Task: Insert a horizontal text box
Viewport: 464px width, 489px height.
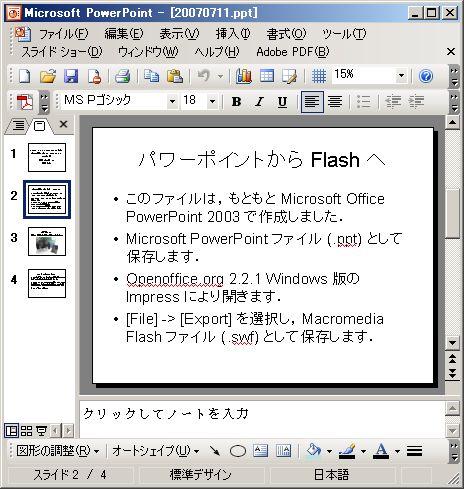Action: pos(260,451)
